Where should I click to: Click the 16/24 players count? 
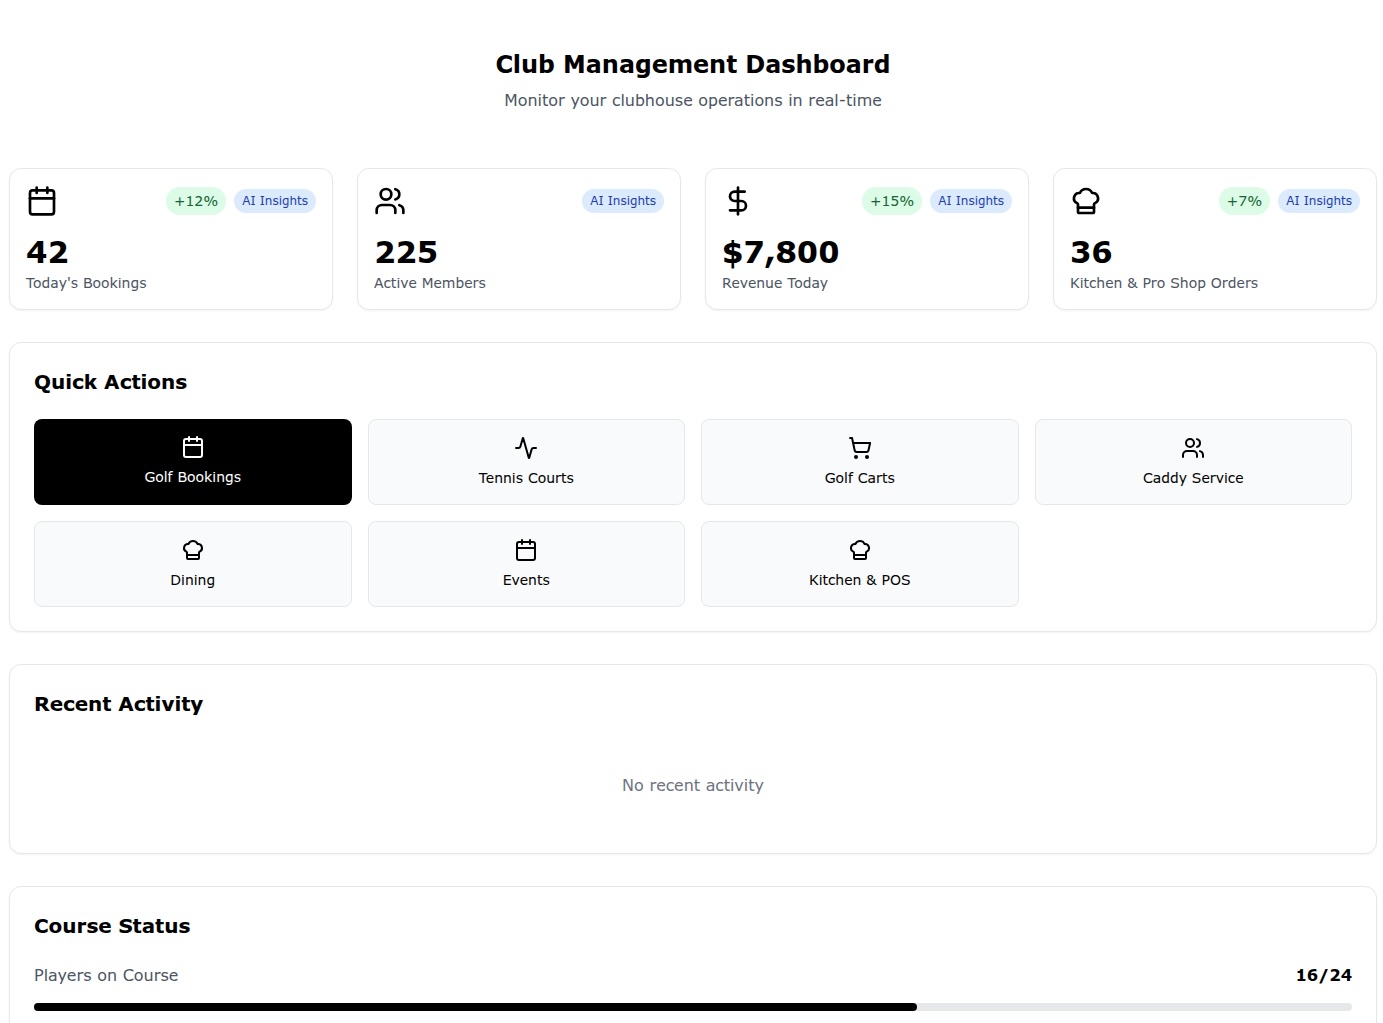tap(1322, 974)
